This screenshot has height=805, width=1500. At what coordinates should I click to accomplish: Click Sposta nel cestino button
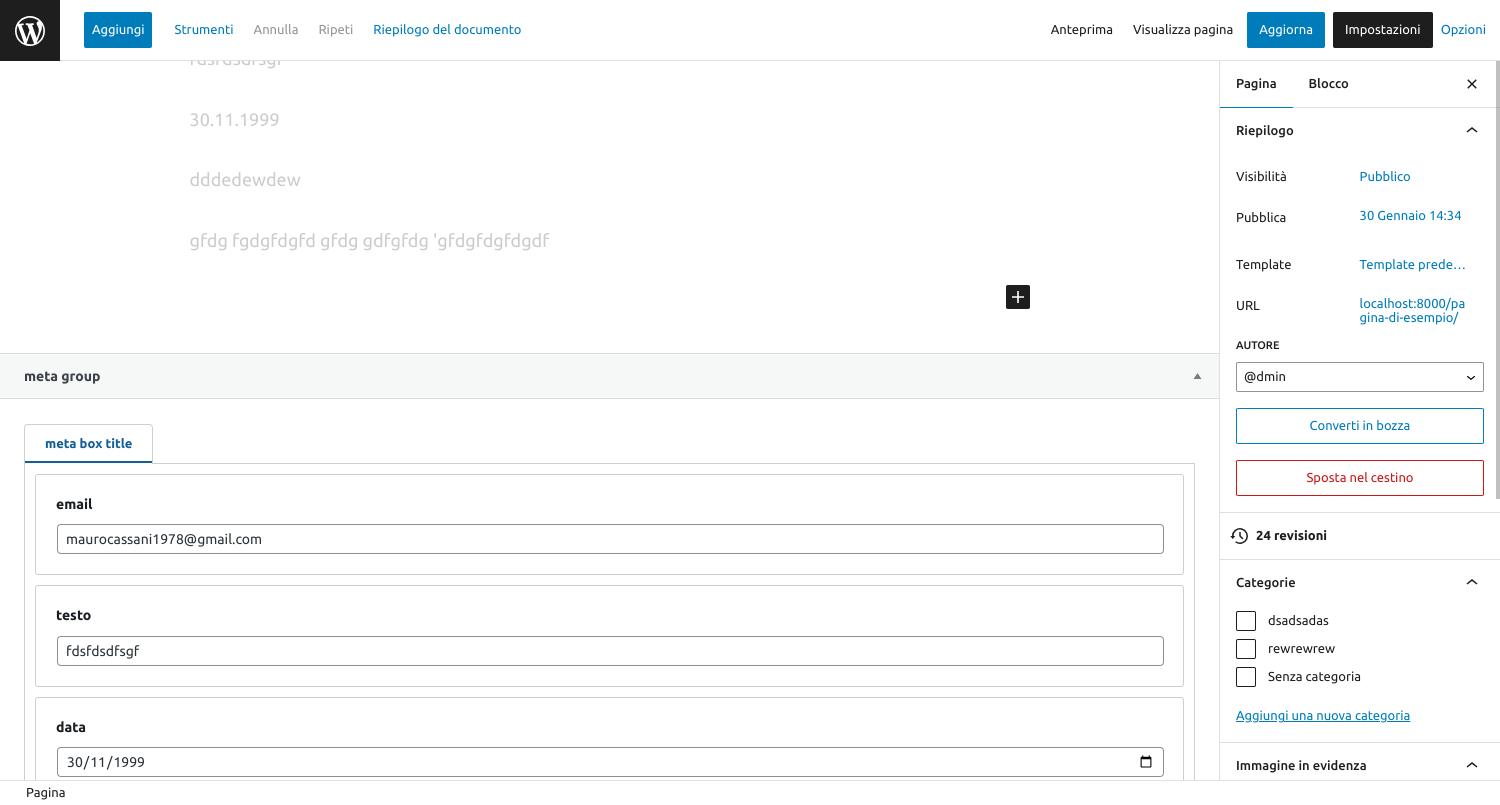pyautogui.click(x=1360, y=478)
